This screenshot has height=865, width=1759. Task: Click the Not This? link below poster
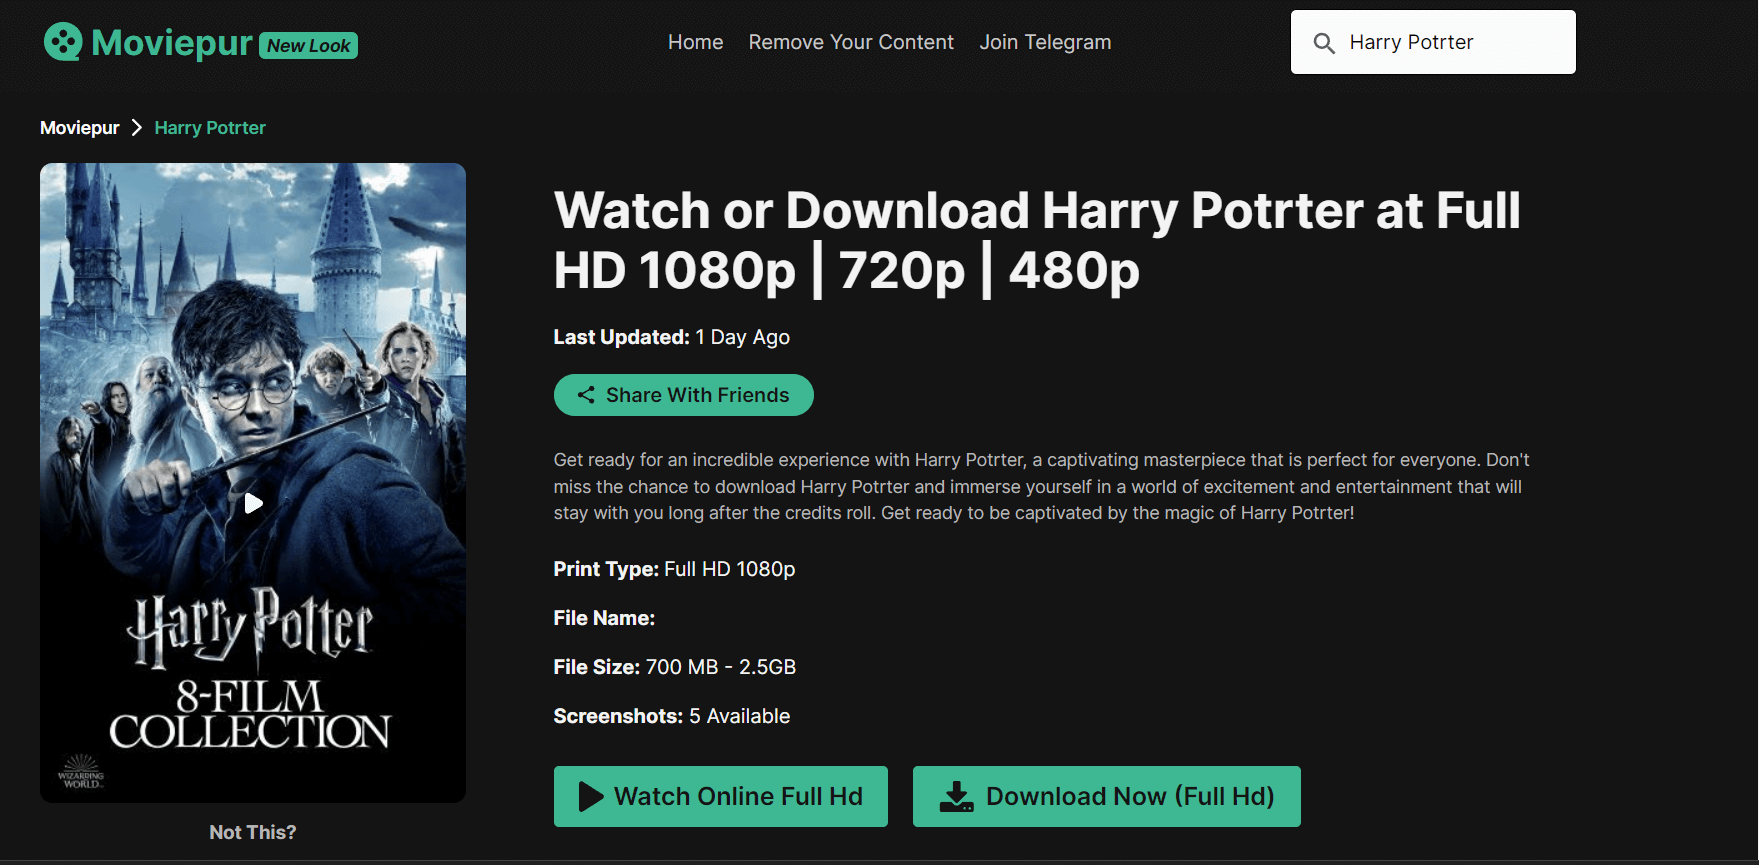(252, 832)
